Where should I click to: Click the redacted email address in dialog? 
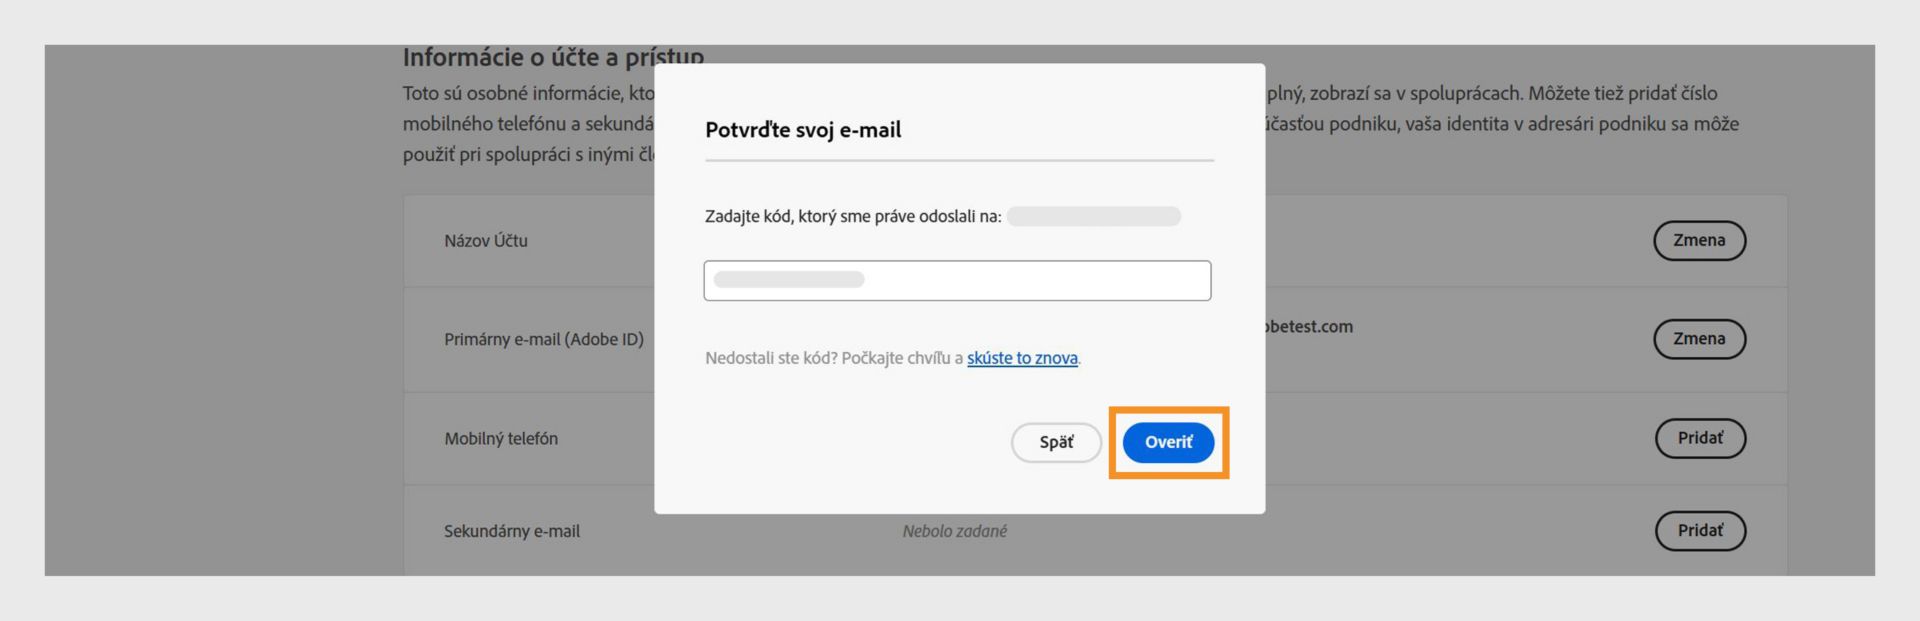pyautogui.click(x=1093, y=216)
